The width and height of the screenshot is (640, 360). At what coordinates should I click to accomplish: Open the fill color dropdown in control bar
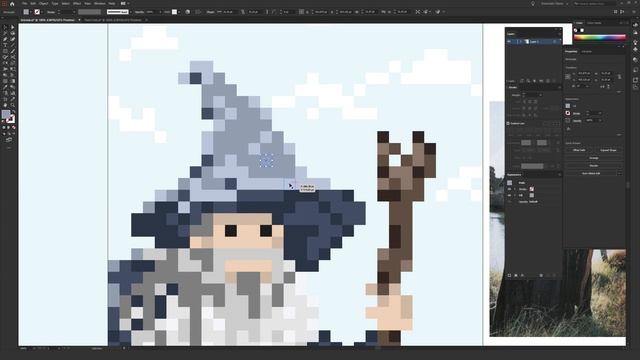click(x=31, y=12)
